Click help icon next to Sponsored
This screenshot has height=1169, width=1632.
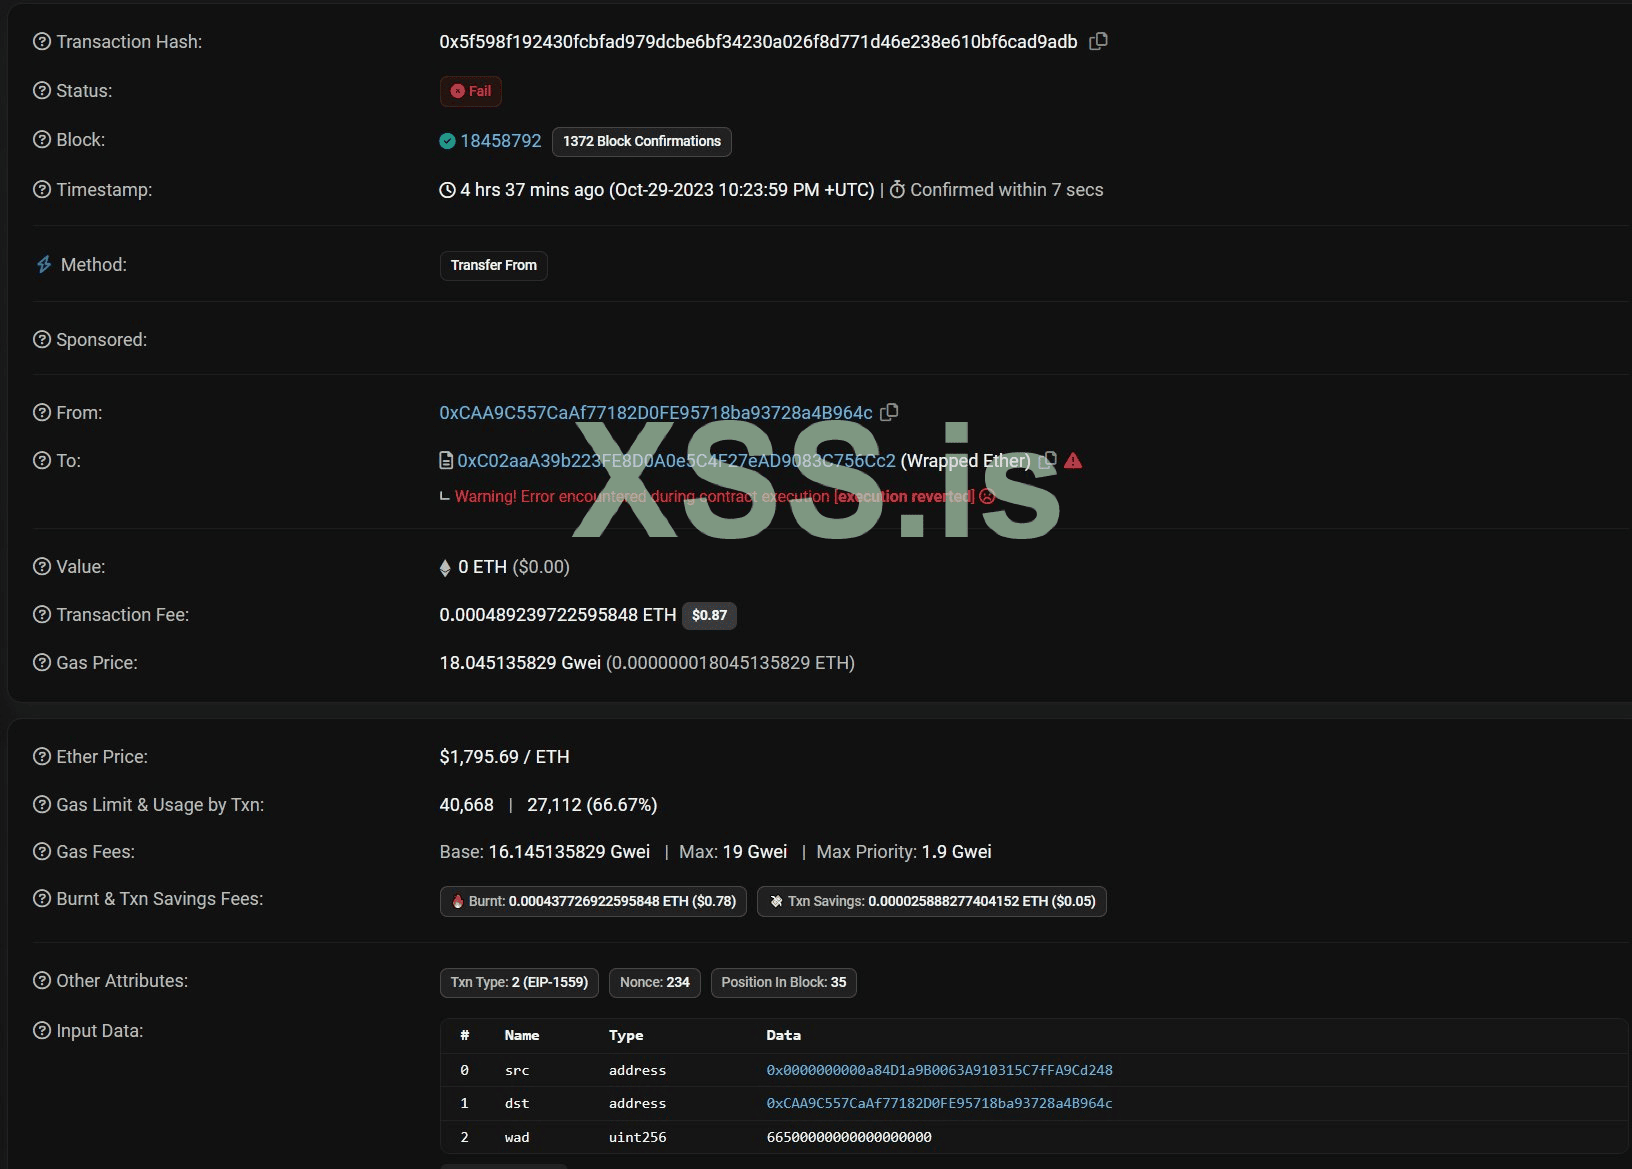(x=42, y=340)
